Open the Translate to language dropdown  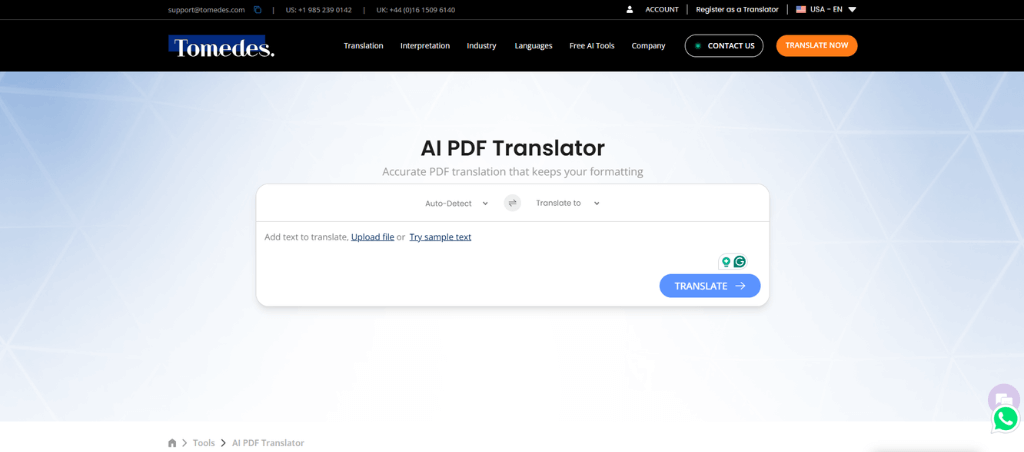(567, 203)
